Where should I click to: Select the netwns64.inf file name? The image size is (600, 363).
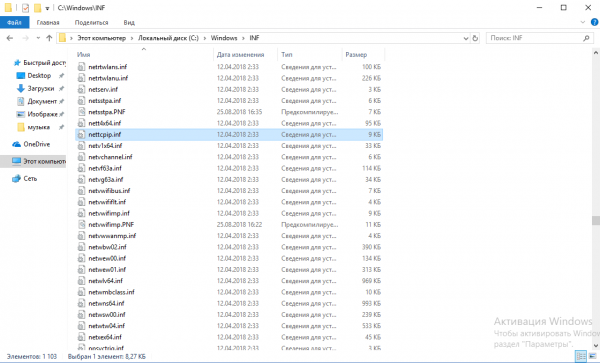106,303
